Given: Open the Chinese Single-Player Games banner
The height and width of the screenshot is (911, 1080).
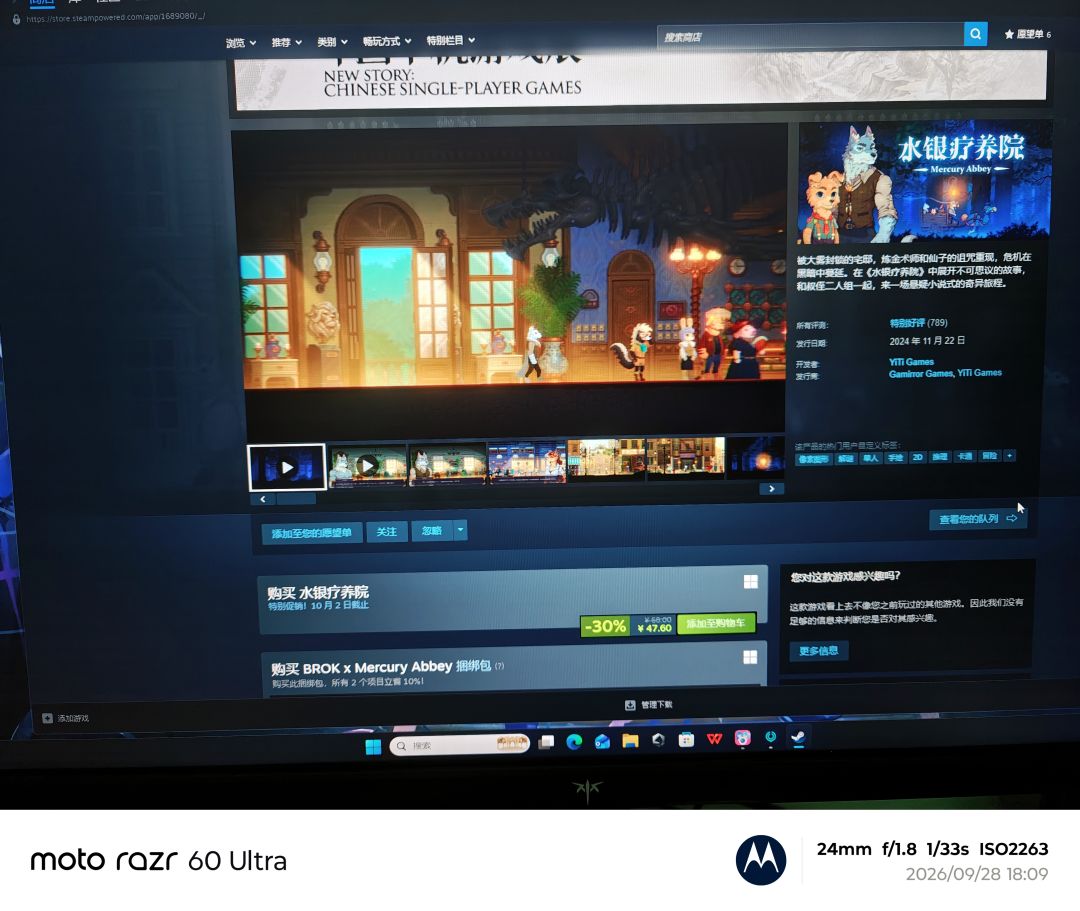Looking at the screenshot, I should 641,81.
